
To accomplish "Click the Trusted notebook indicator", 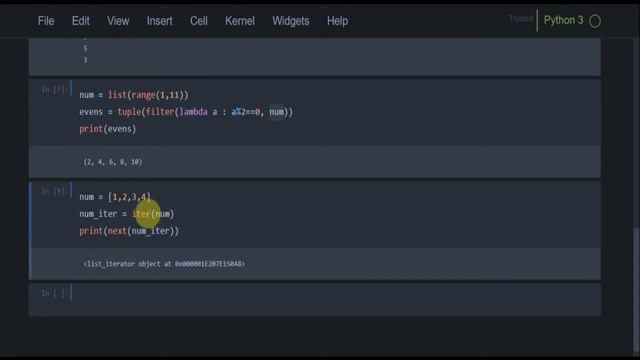I will 520,19.
